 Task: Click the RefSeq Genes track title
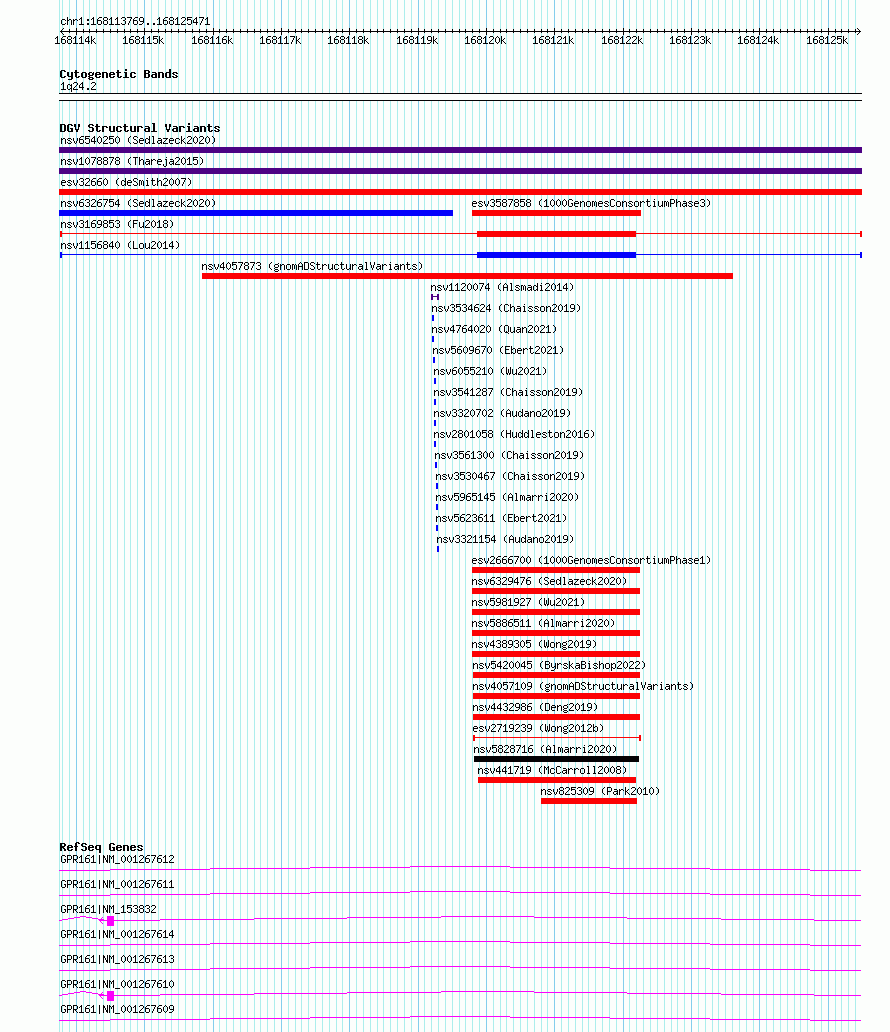(101, 847)
